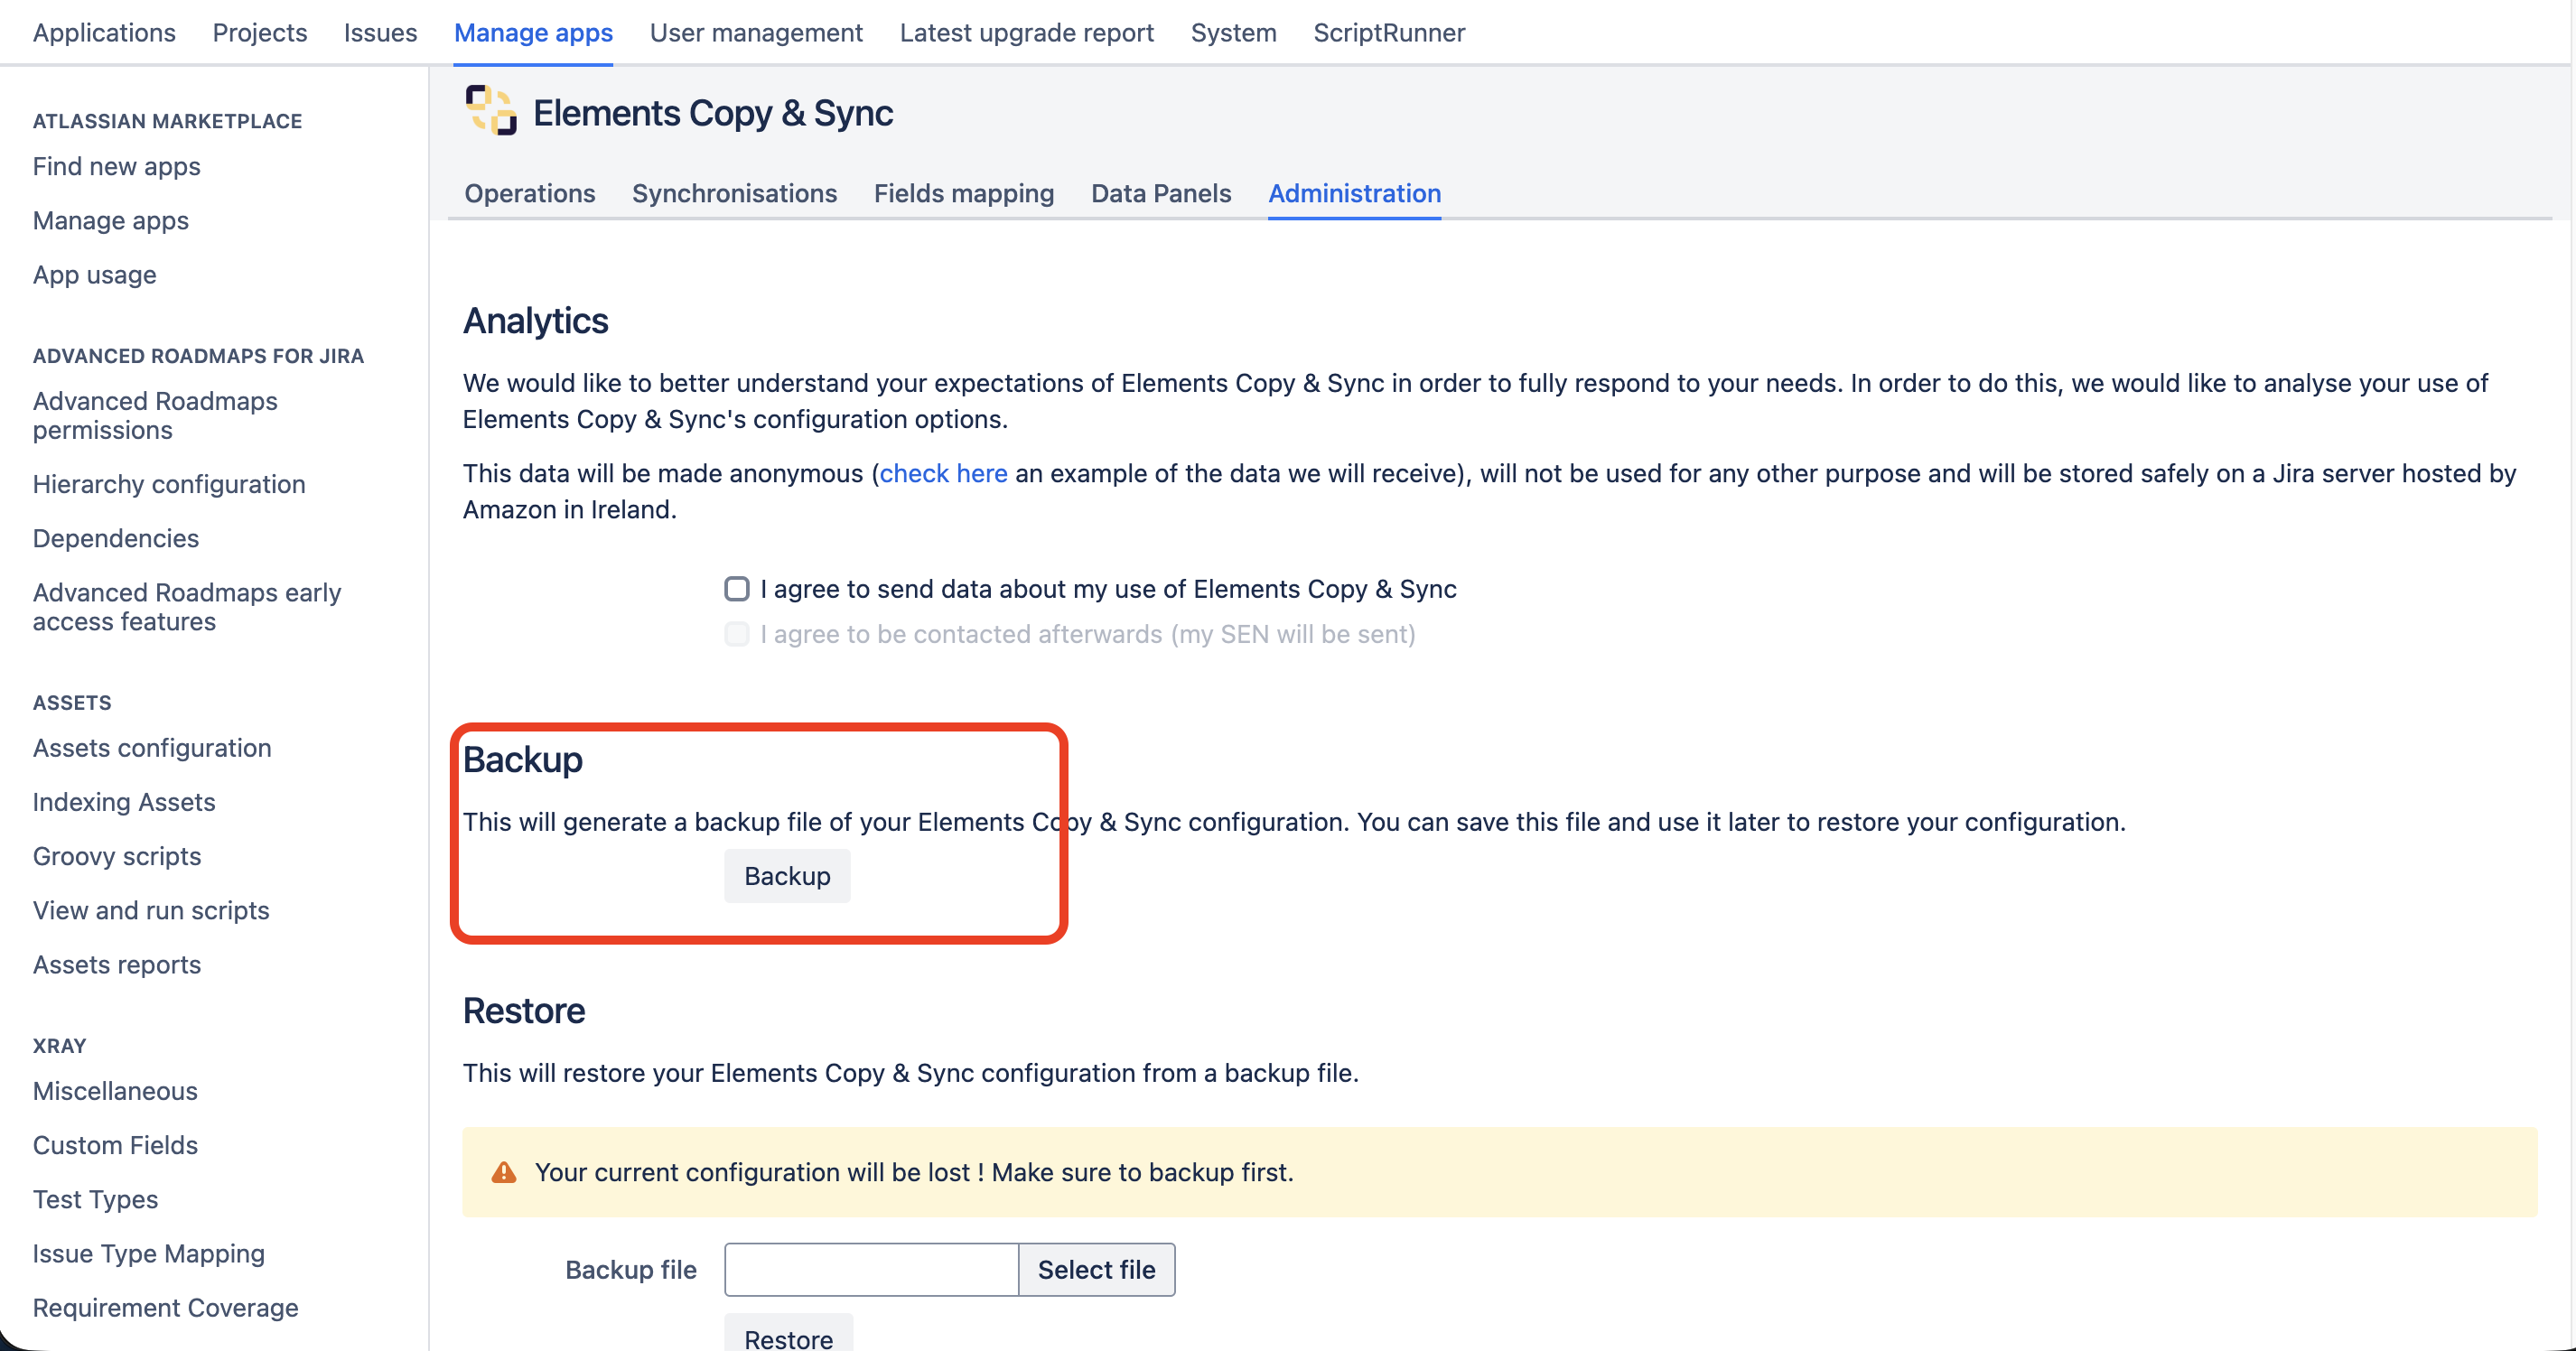The height and width of the screenshot is (1351, 2576).
Task: Open Find new apps in sidebar
Action: click(116, 166)
